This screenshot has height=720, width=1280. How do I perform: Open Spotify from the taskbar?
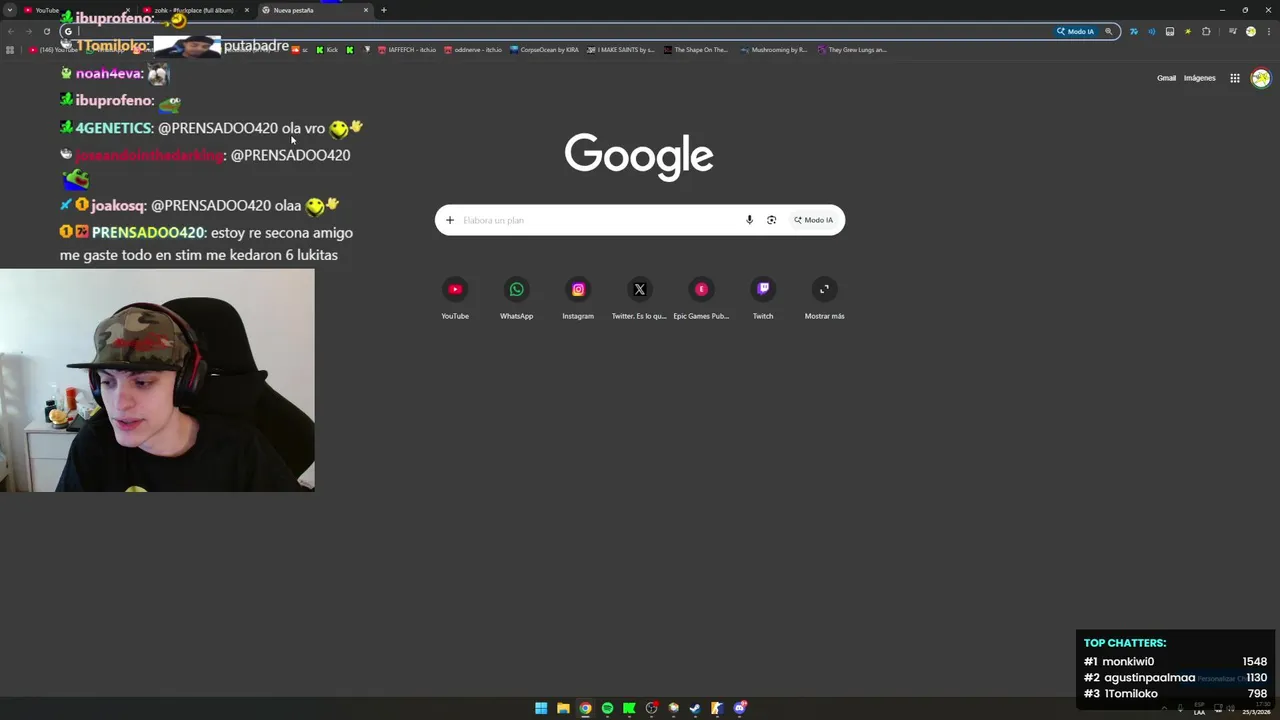[x=607, y=708]
